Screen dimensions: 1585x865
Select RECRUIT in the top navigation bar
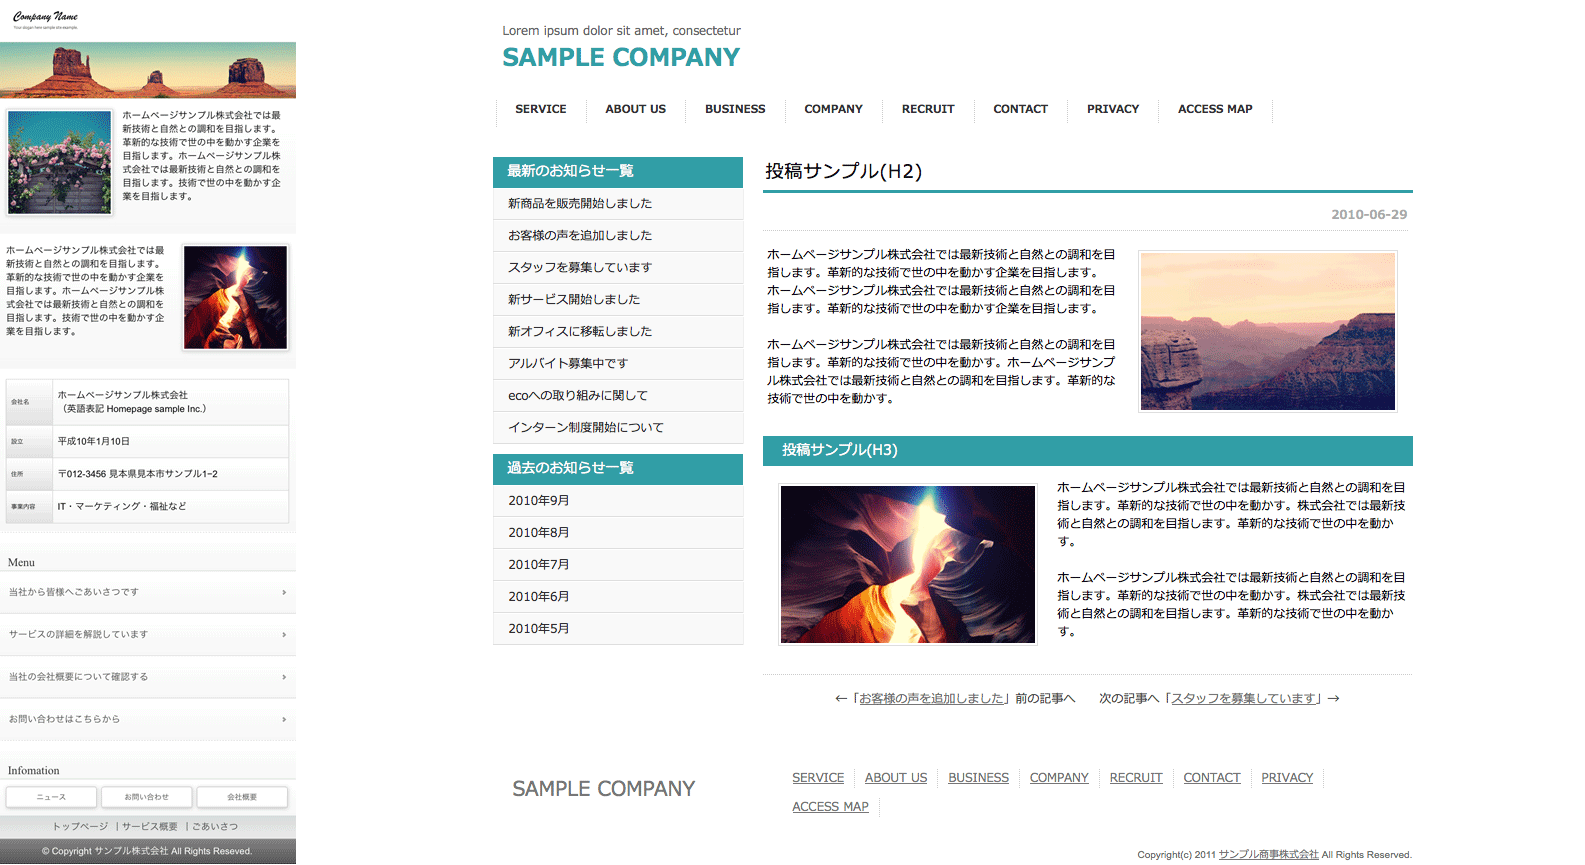[927, 109]
